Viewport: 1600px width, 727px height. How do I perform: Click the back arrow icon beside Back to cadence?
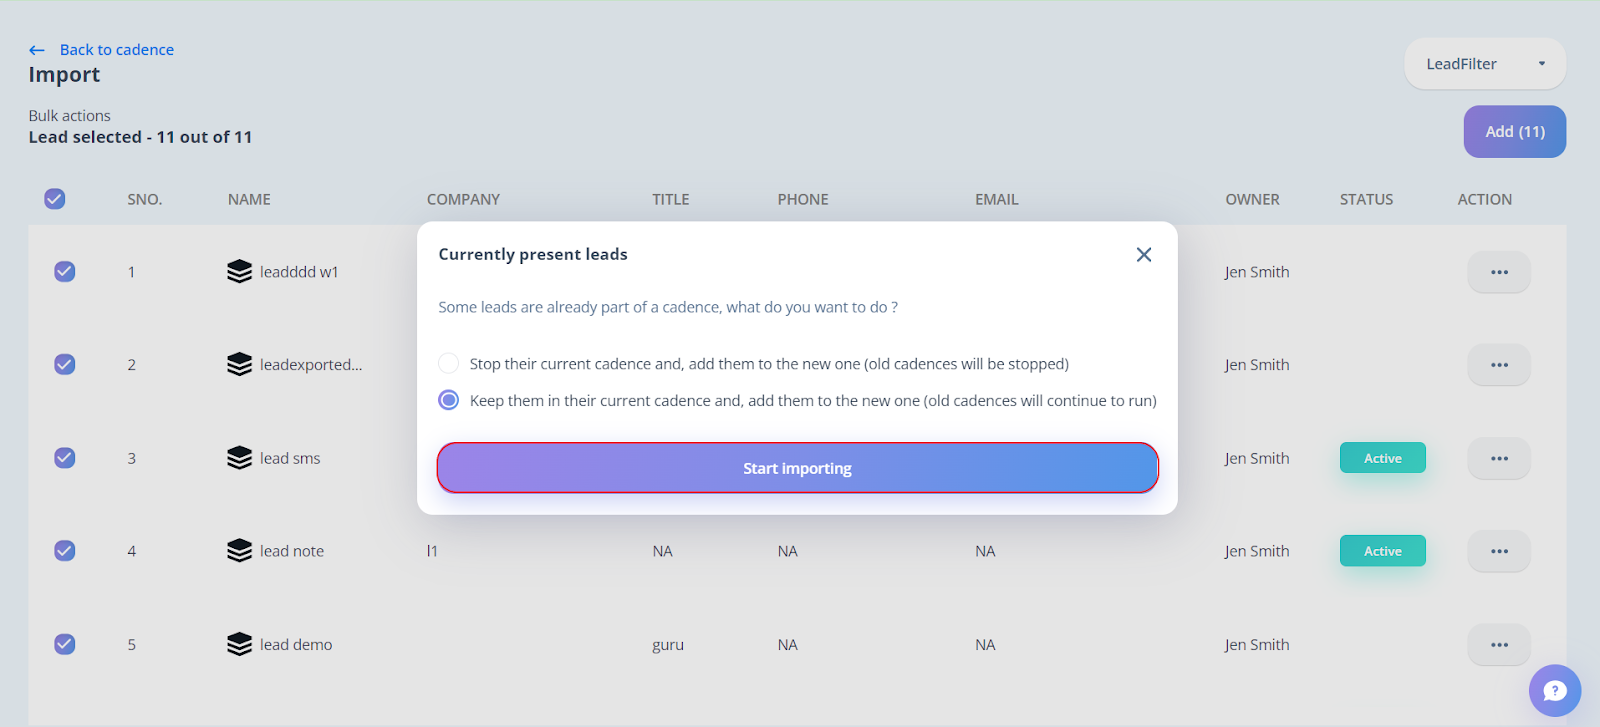(x=37, y=50)
